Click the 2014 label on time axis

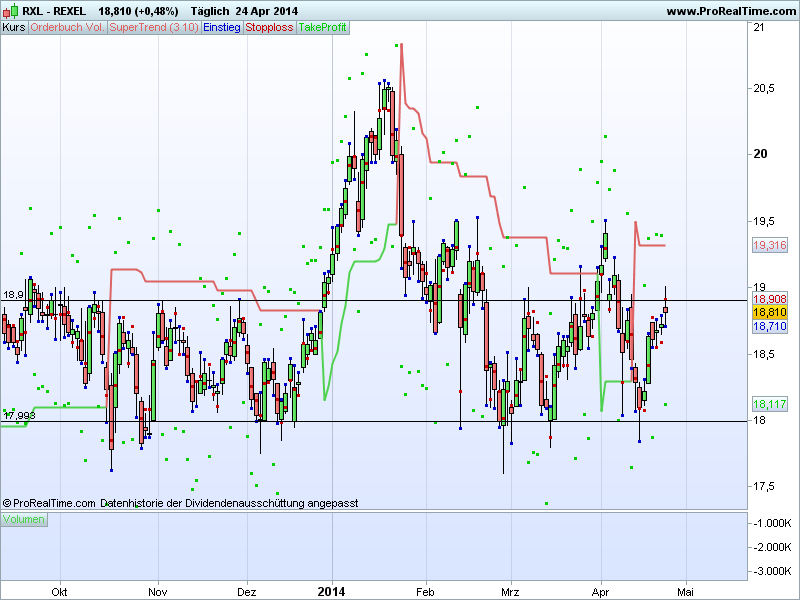point(330,591)
